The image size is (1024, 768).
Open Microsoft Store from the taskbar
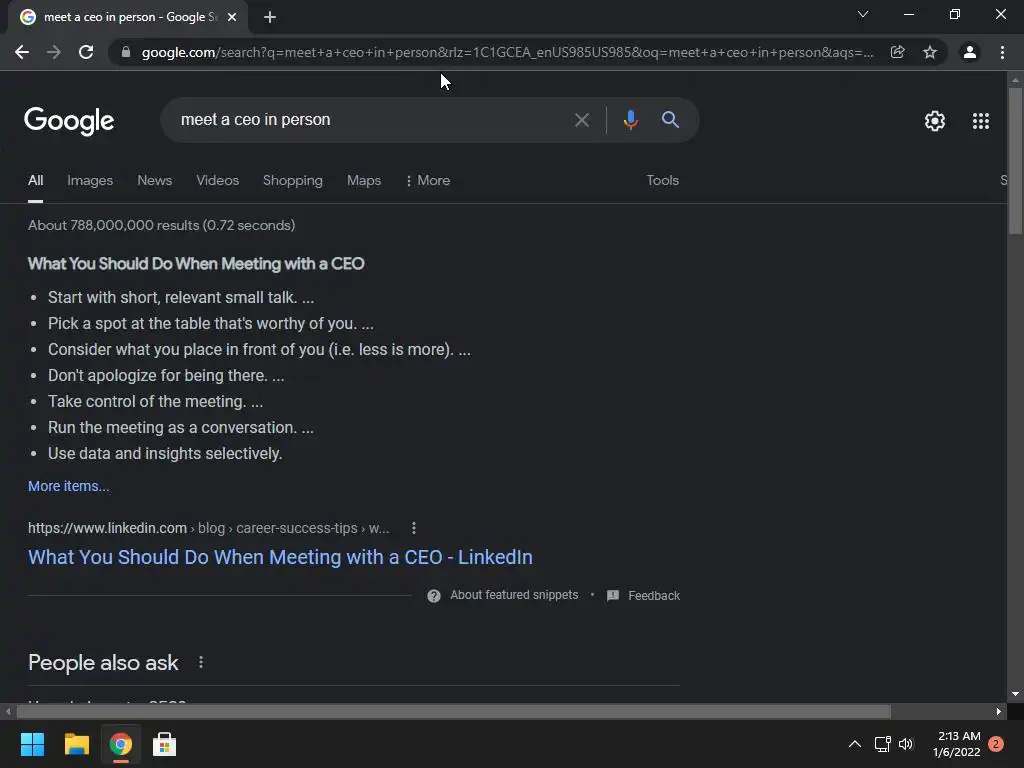(x=165, y=744)
